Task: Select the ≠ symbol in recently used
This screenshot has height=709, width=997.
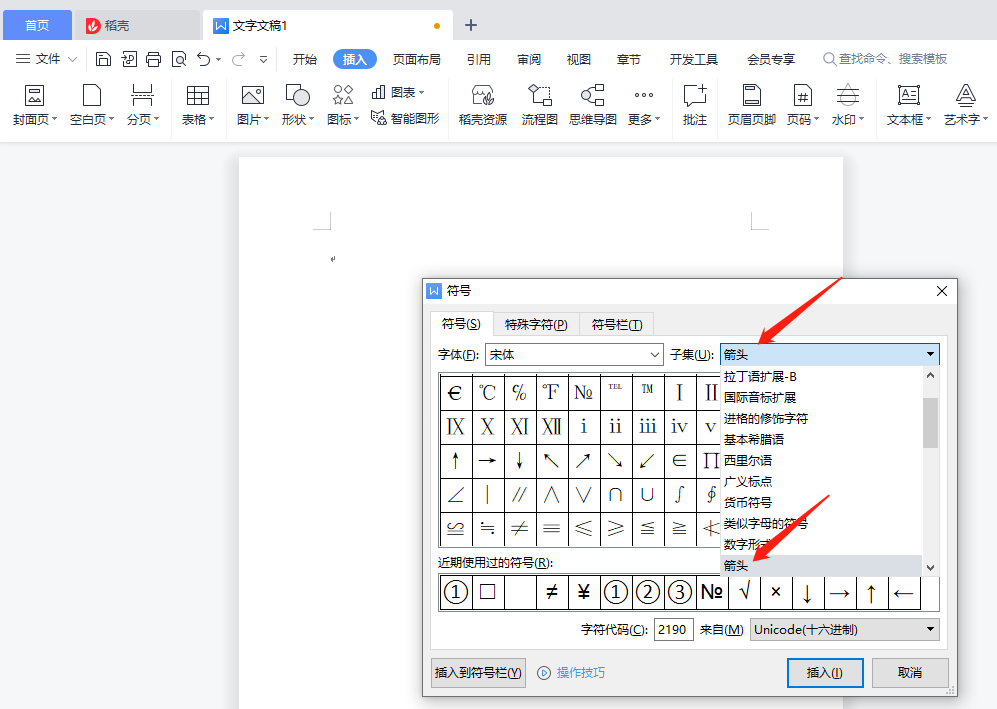Action: click(552, 593)
